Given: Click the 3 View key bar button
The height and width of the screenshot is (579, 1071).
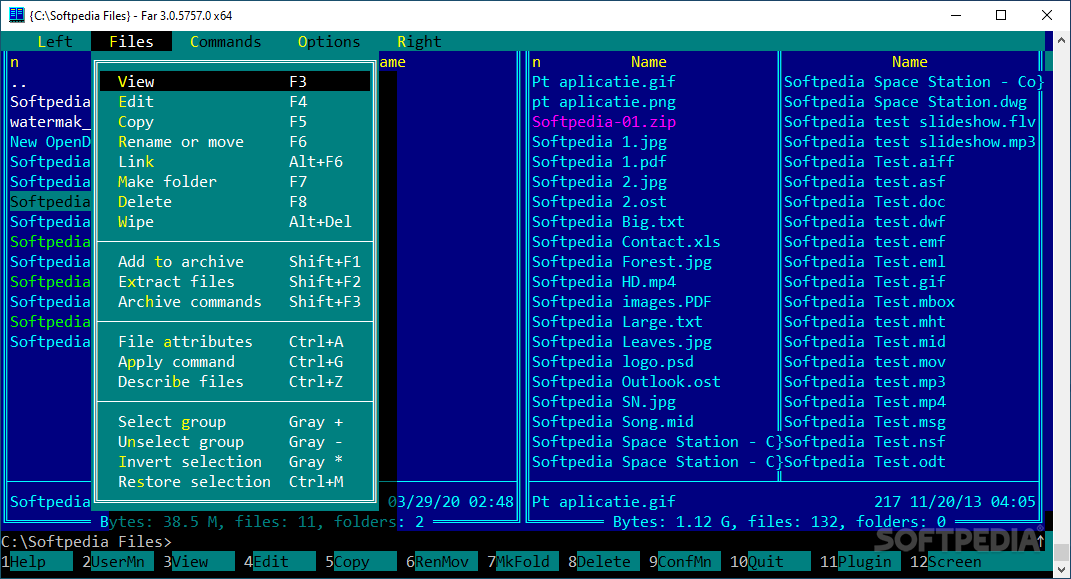Looking at the screenshot, I should click(199, 562).
